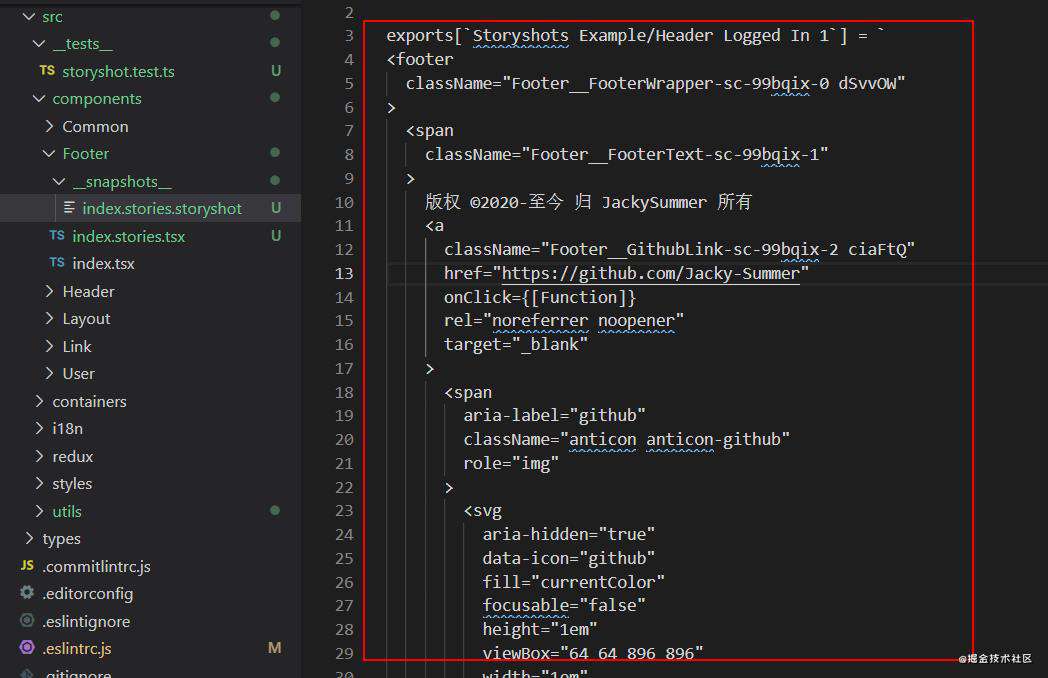Open .eslintrc.js file
The image size is (1048, 678).
point(77,649)
